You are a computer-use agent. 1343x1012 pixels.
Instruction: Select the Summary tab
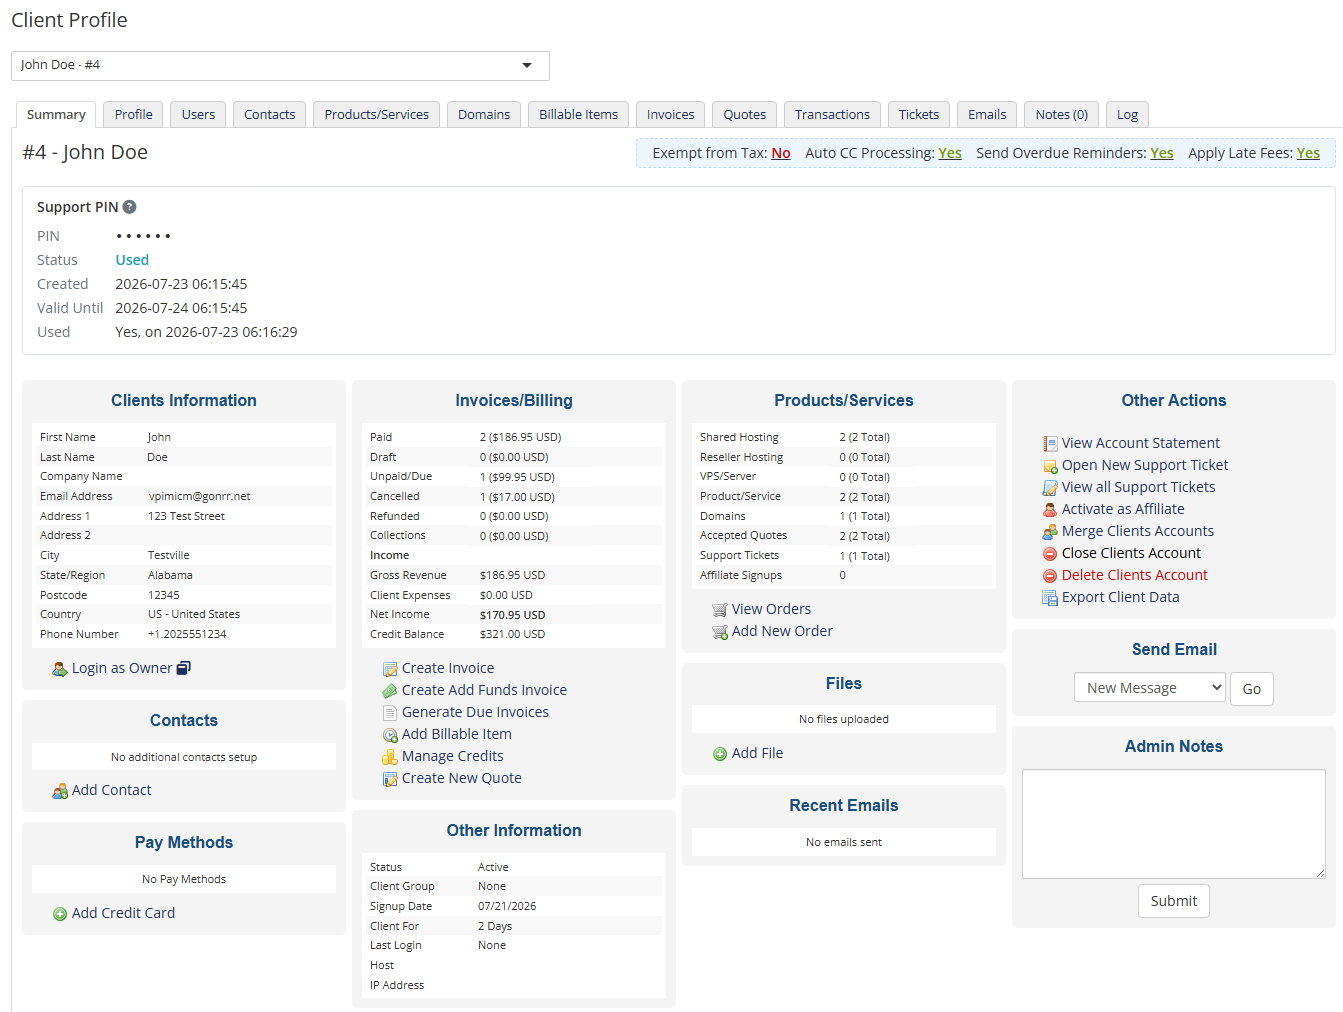coord(56,115)
